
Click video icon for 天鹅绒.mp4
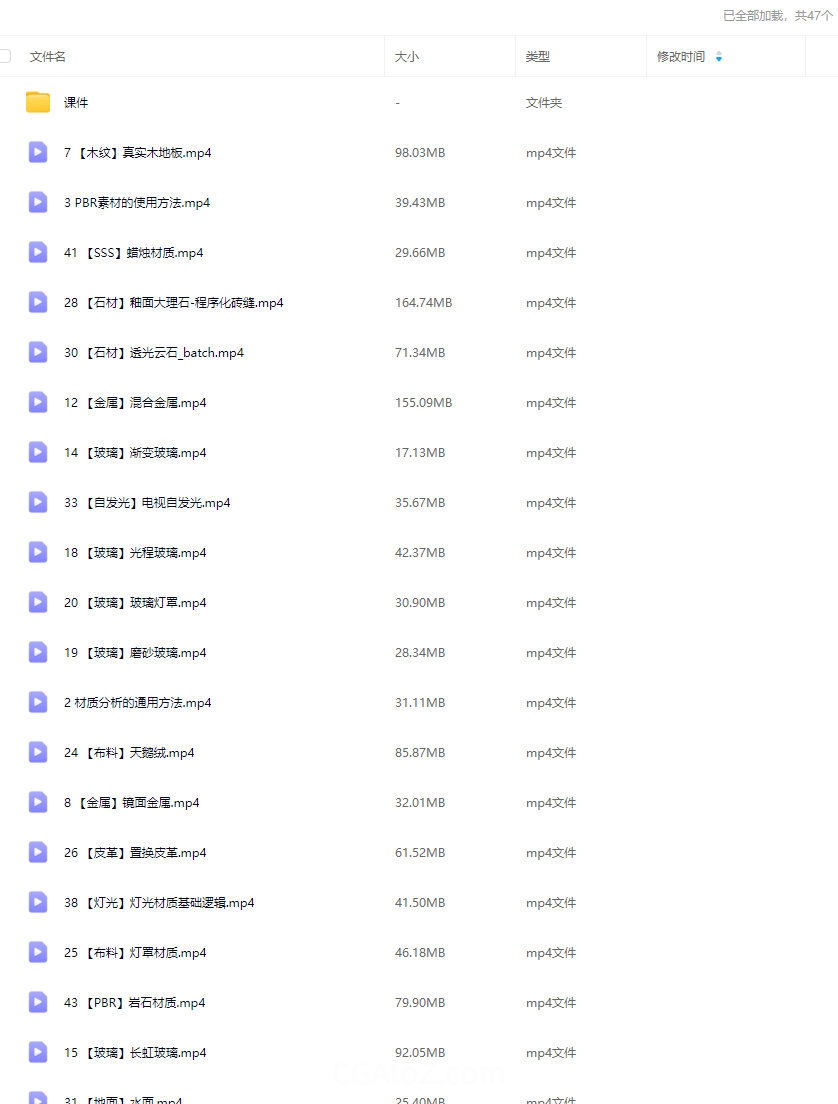tap(37, 752)
